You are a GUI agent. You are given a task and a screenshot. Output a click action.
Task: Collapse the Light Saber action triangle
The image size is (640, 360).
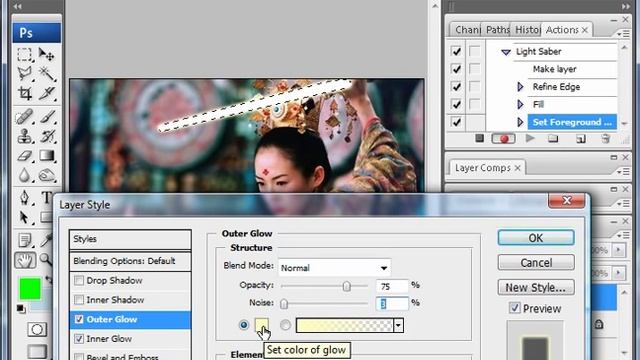pyautogui.click(x=506, y=52)
